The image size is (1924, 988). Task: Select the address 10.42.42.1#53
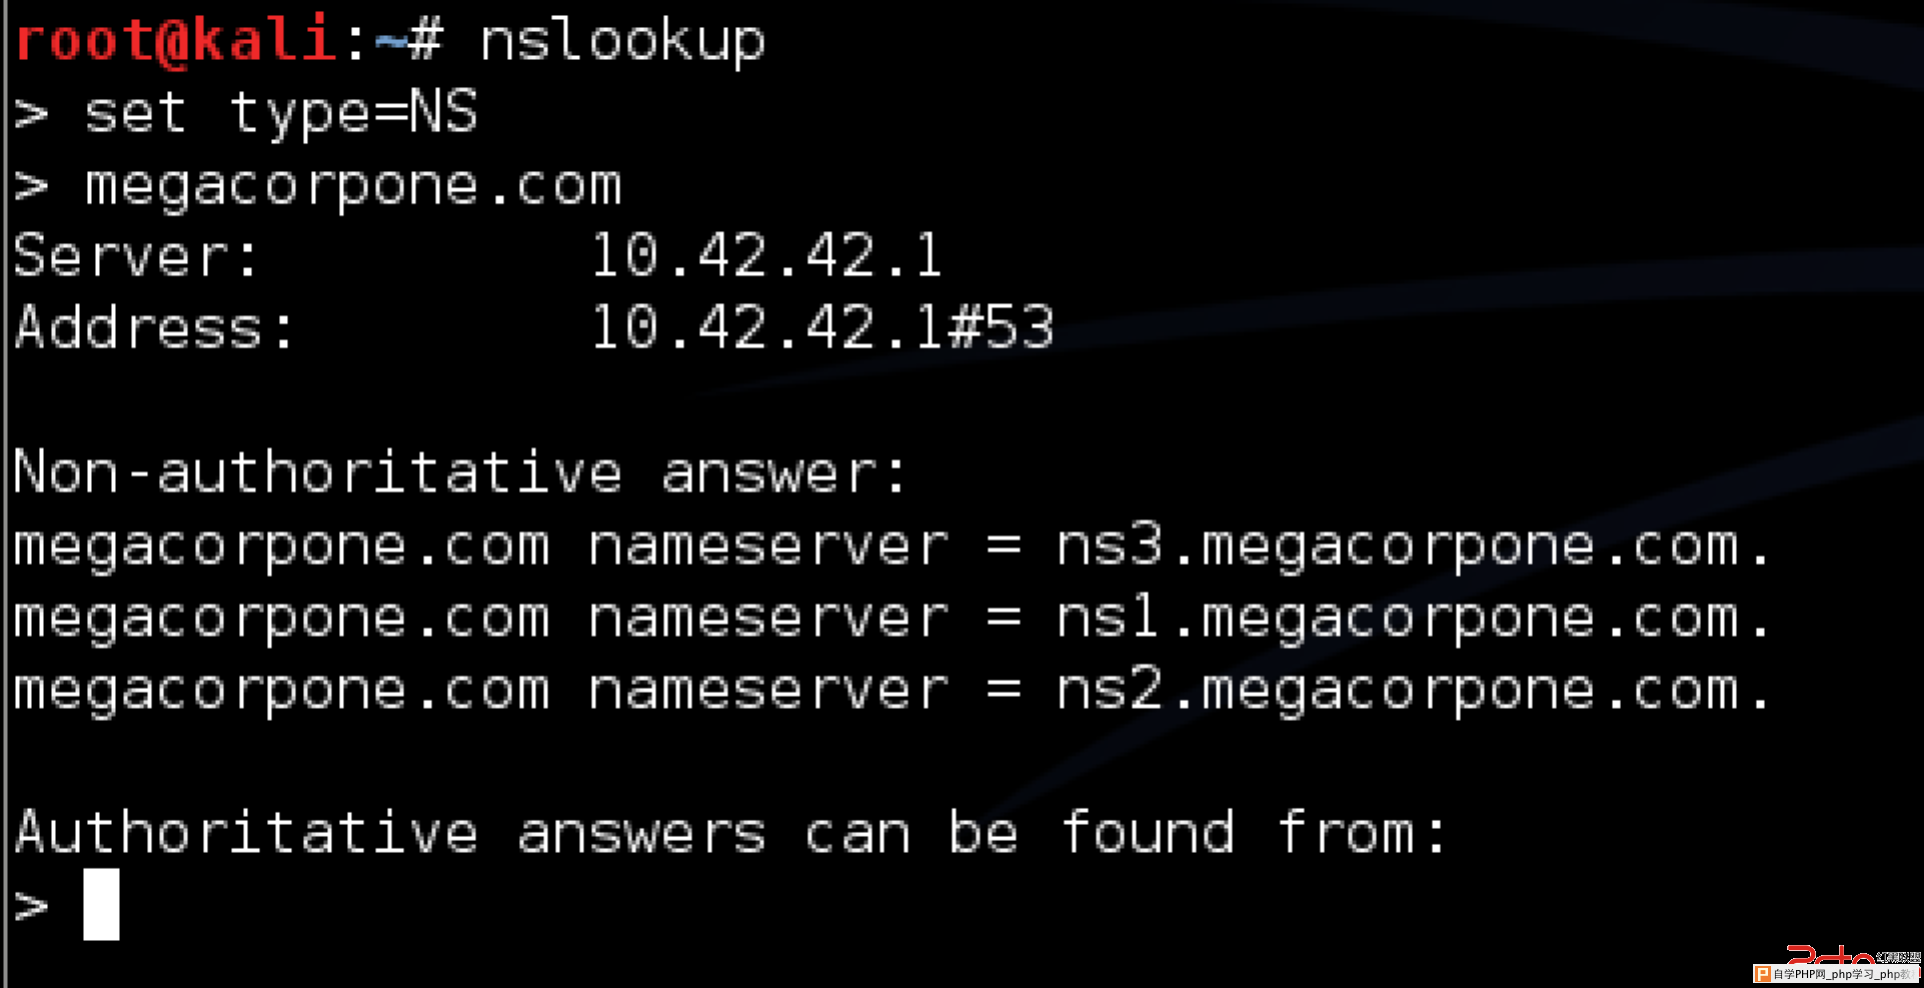point(822,327)
